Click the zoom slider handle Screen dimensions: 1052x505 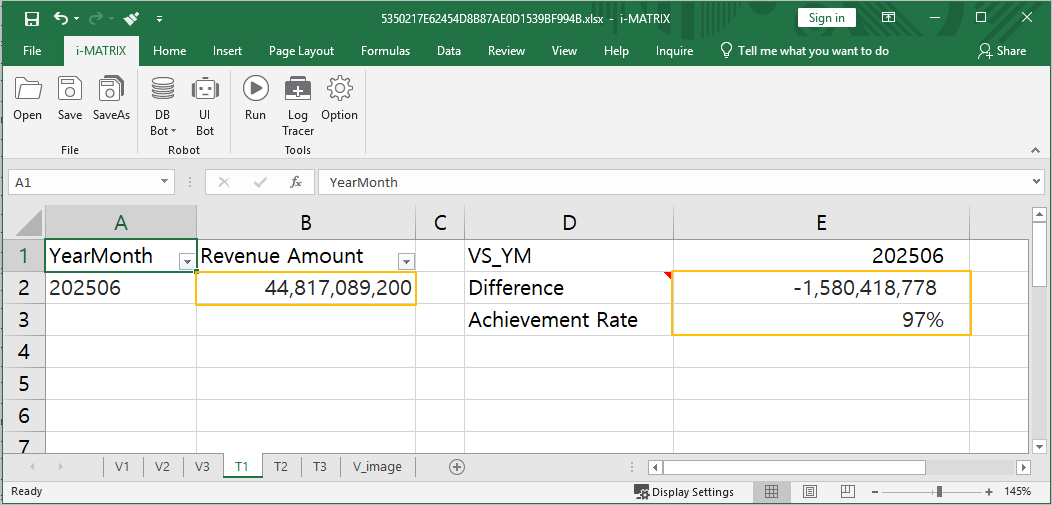[939, 492]
